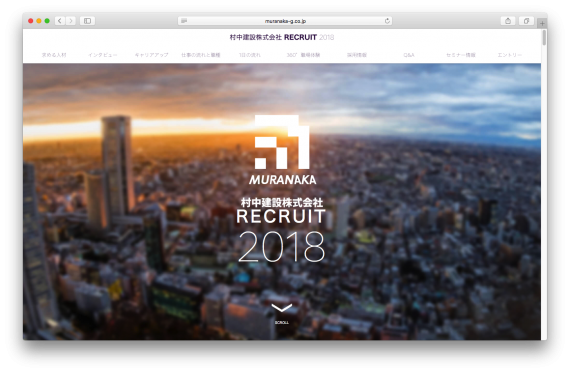
Task: Open the キャリアアップ menu item
Action: [152, 55]
